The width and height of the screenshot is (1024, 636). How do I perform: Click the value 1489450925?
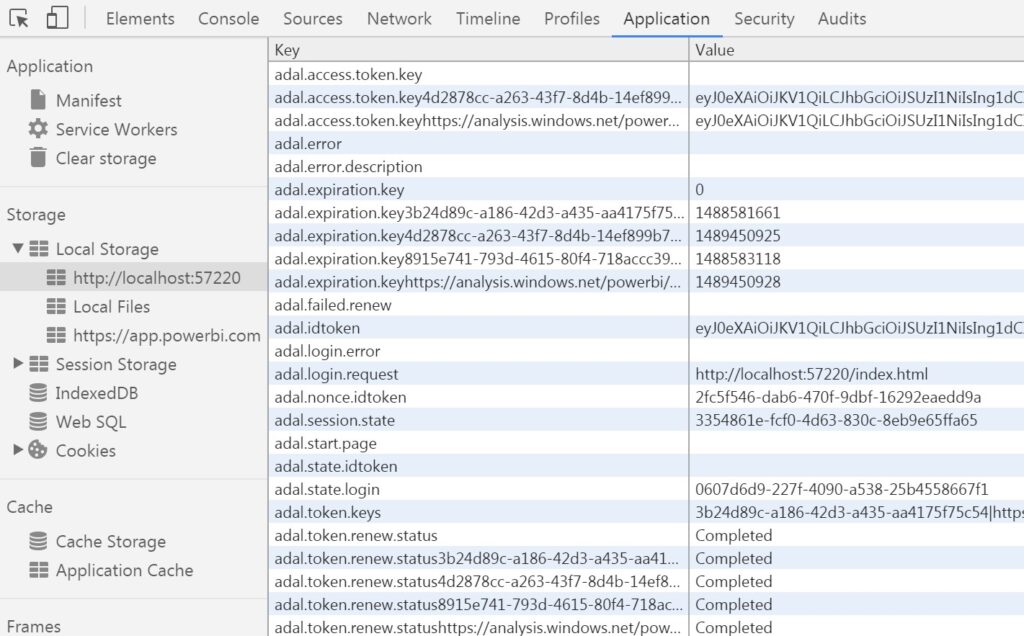pyautogui.click(x=737, y=236)
